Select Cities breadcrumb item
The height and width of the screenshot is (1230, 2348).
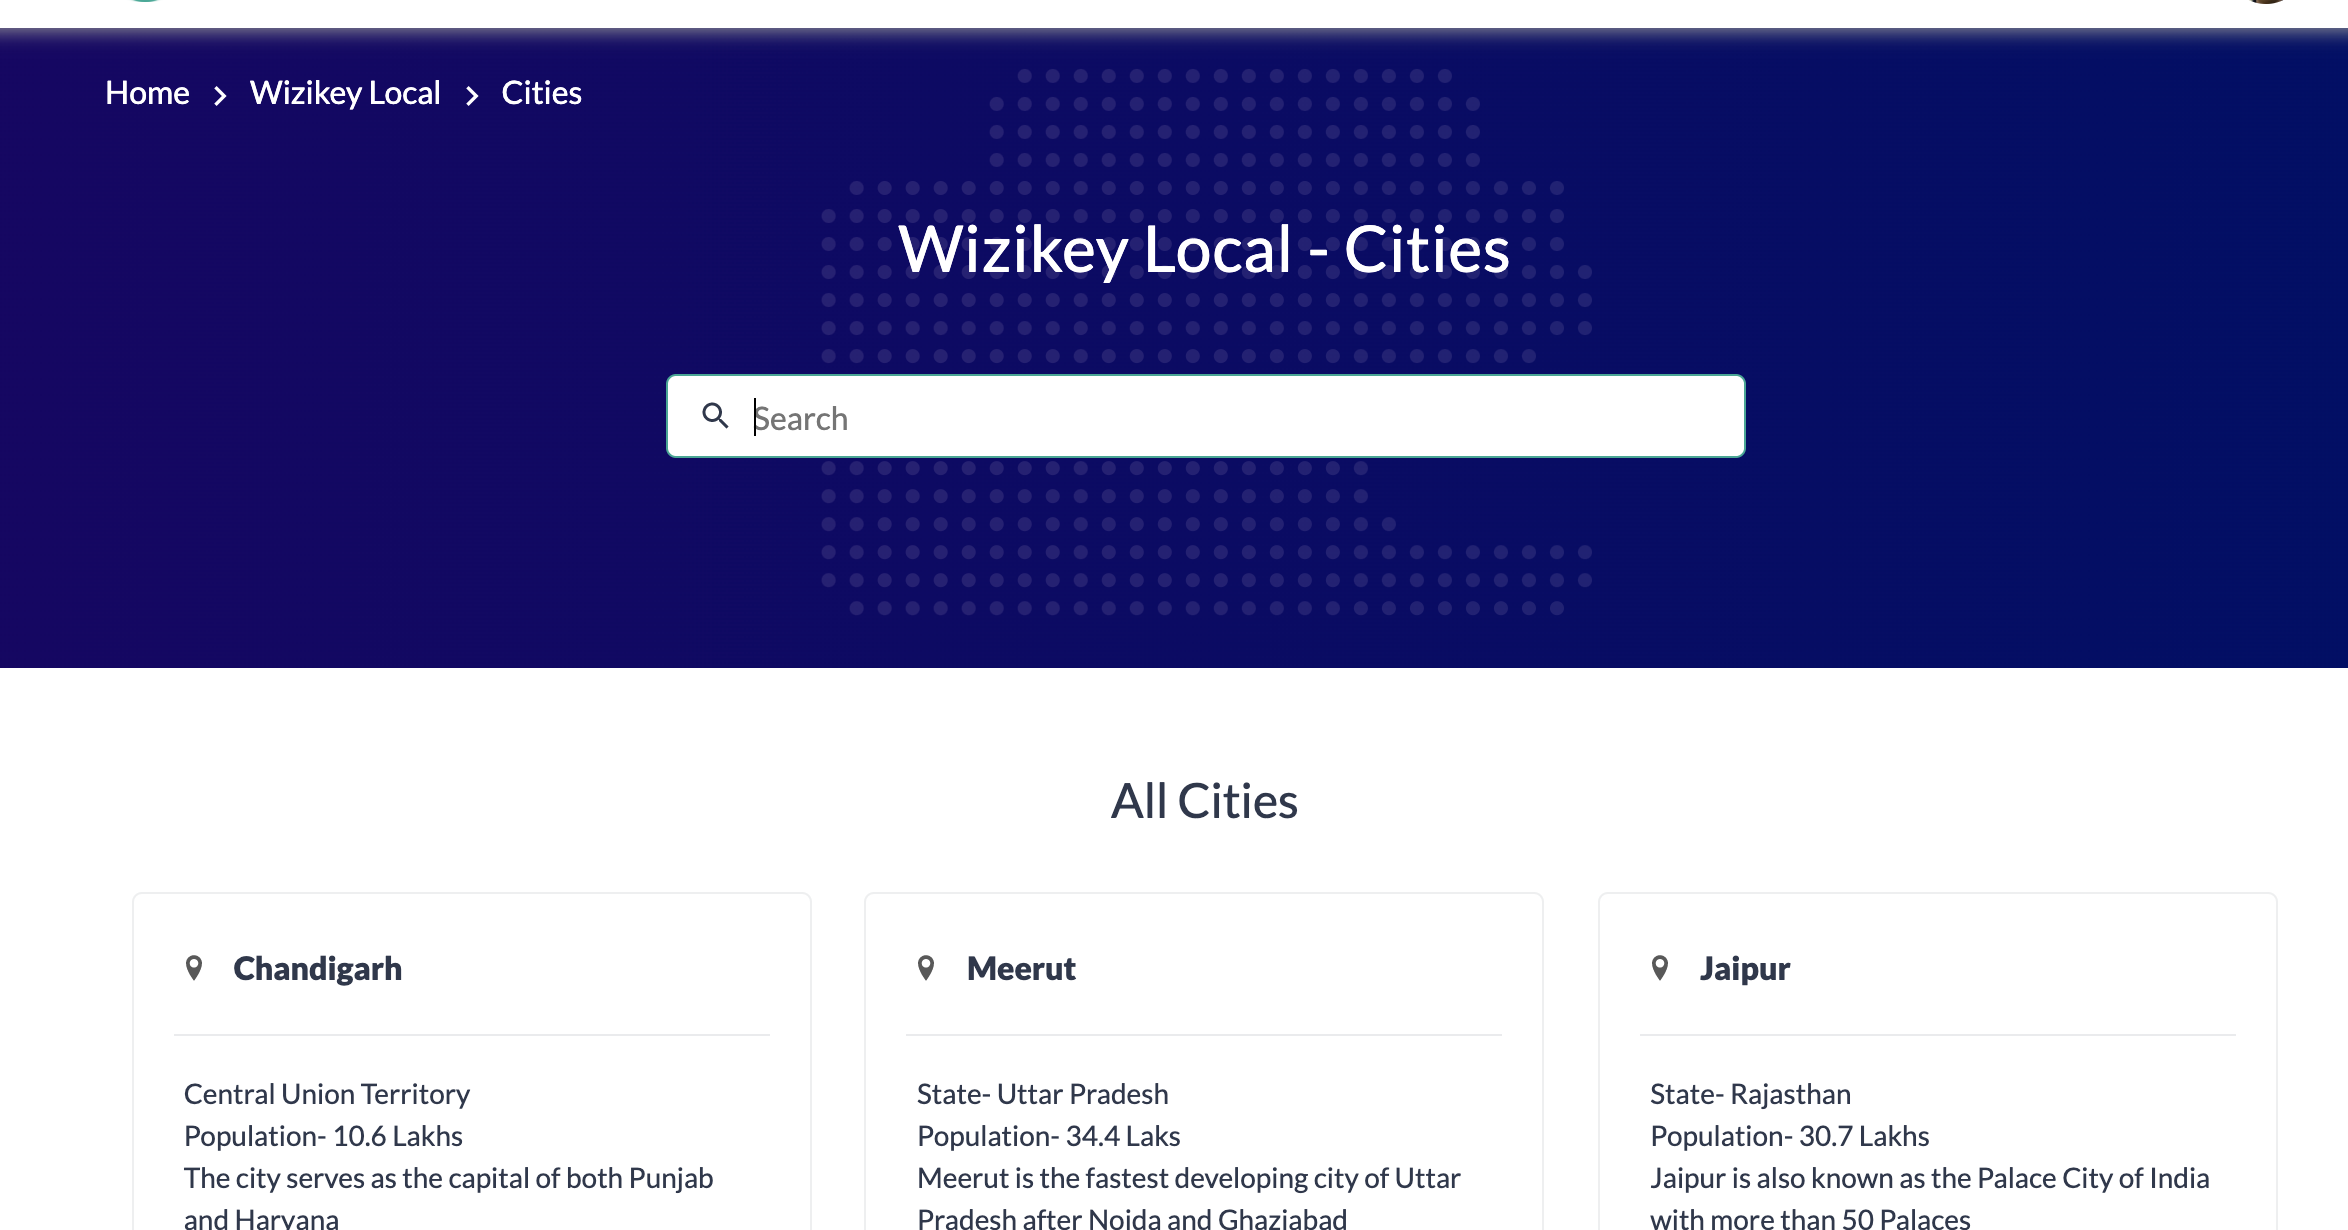tap(541, 93)
